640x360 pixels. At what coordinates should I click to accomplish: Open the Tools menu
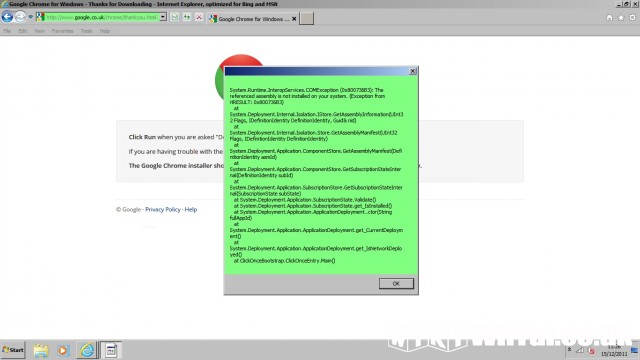pyautogui.click(x=87, y=31)
